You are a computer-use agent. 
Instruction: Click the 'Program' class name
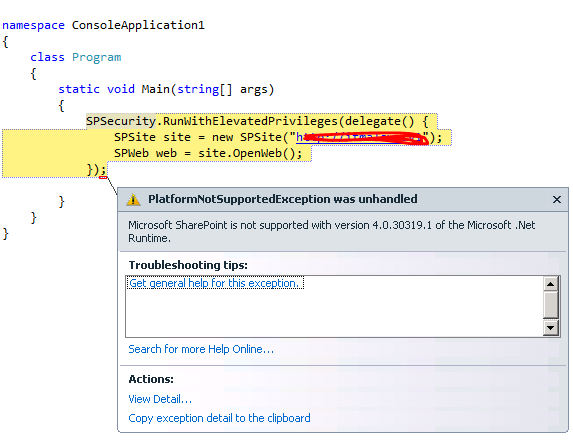click(x=96, y=57)
